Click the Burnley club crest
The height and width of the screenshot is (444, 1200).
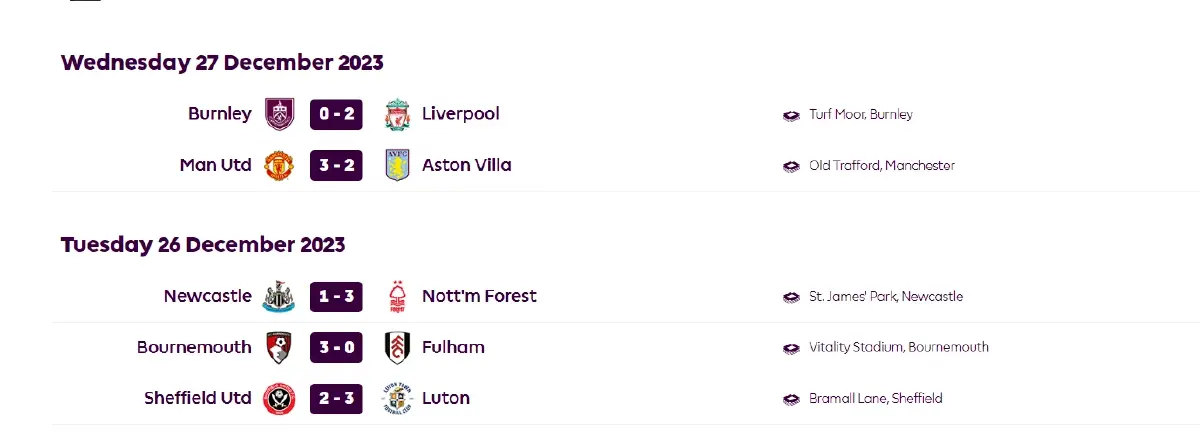point(279,114)
